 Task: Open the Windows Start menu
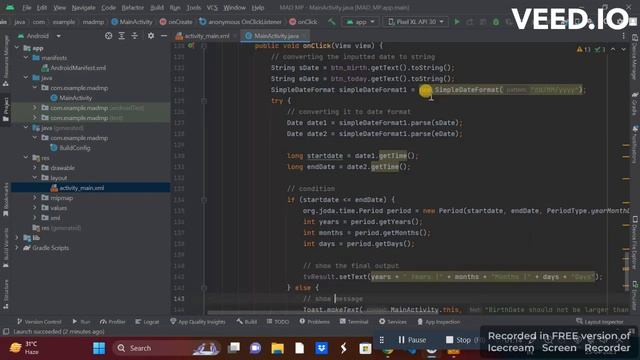click(x=99, y=348)
